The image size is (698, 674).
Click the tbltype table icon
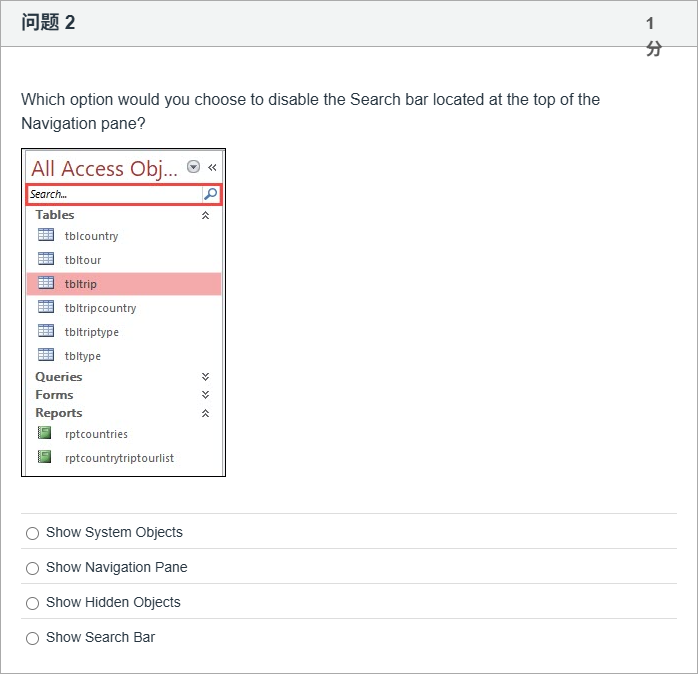pos(46,355)
